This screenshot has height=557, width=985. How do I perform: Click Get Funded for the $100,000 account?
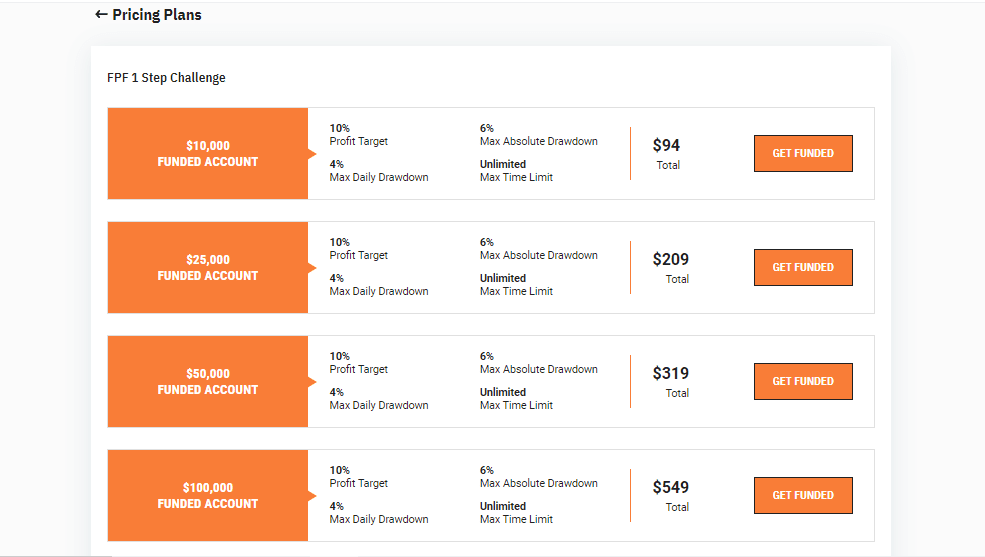(803, 495)
